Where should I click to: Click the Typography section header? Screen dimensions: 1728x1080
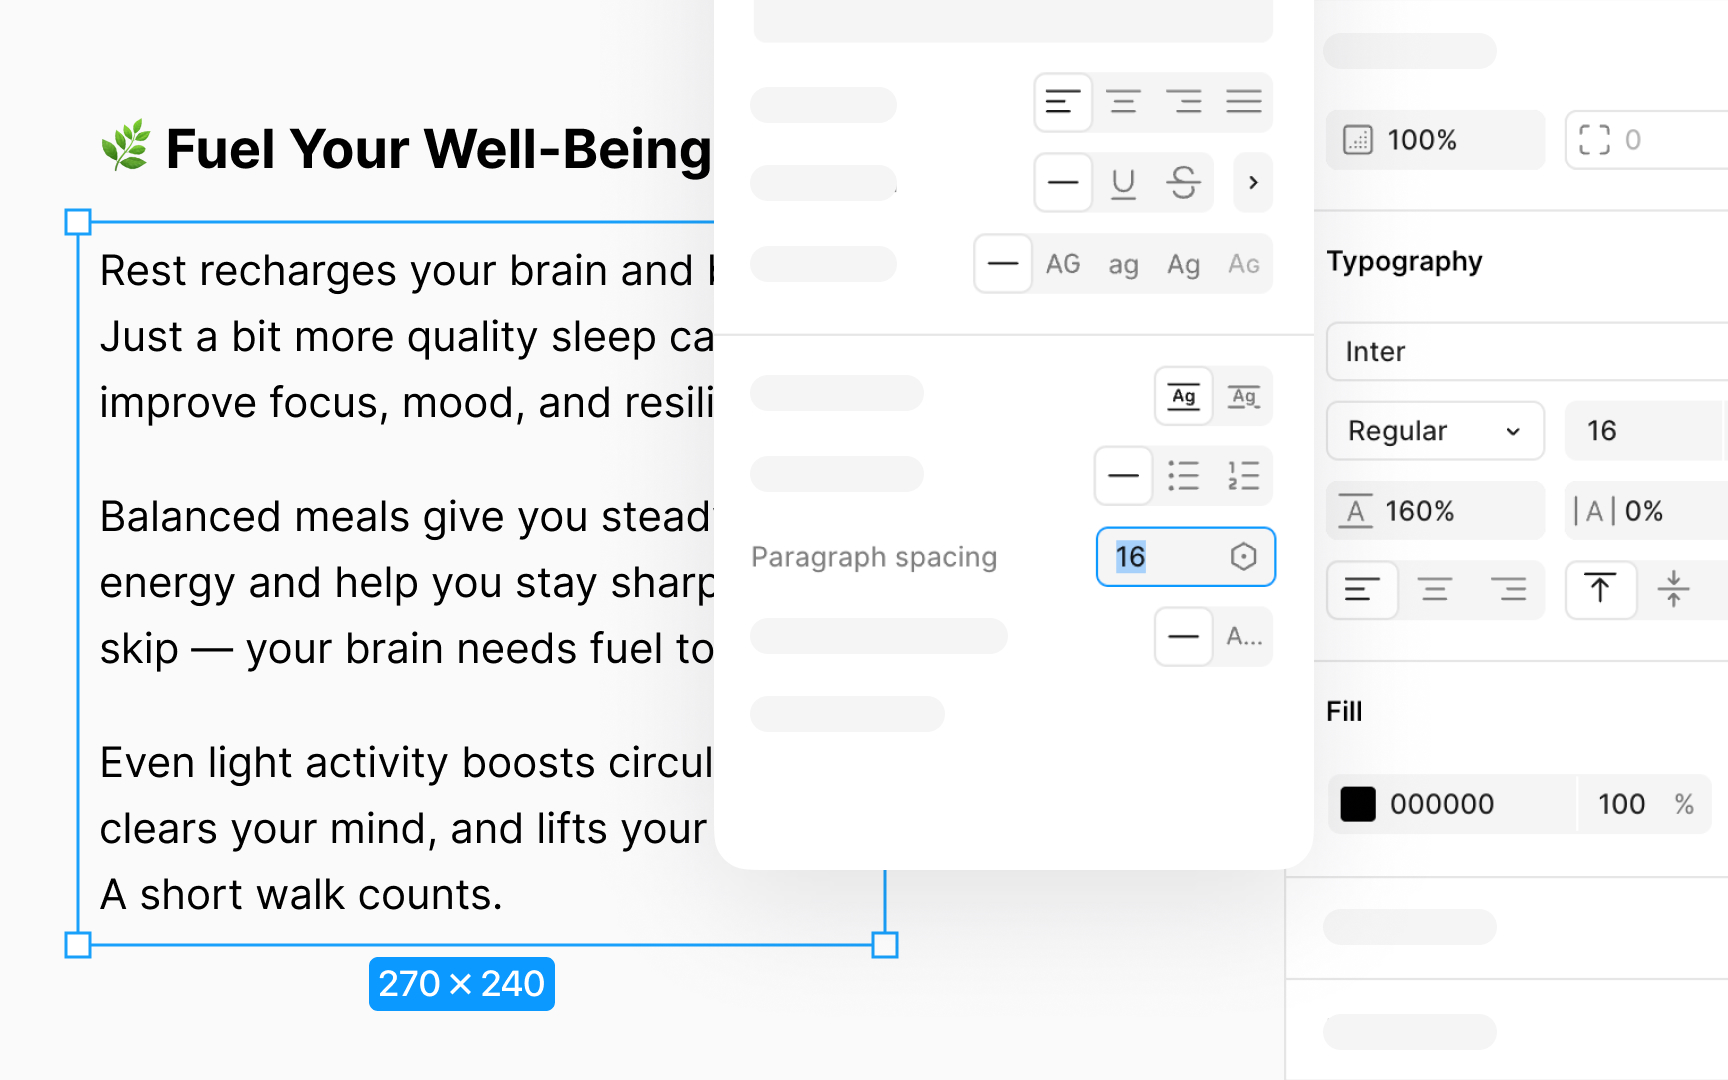coord(1404,261)
